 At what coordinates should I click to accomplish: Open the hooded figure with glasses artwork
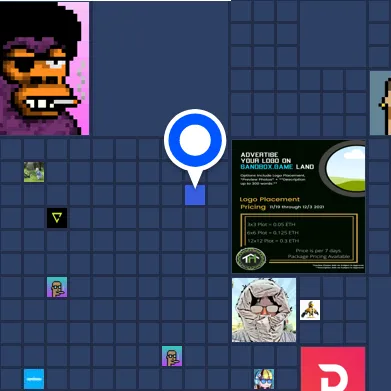264,310
